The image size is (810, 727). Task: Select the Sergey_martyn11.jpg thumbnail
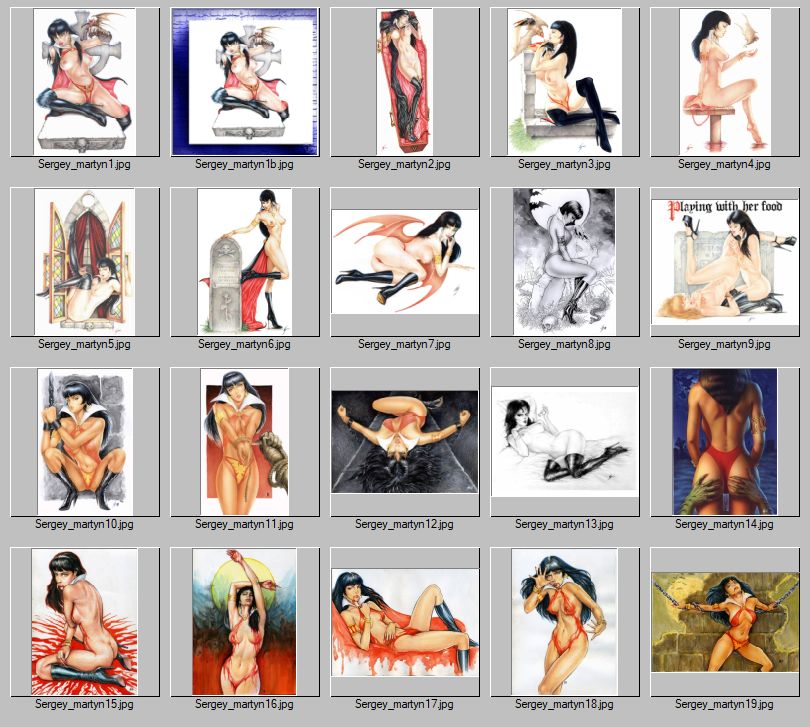(245, 442)
